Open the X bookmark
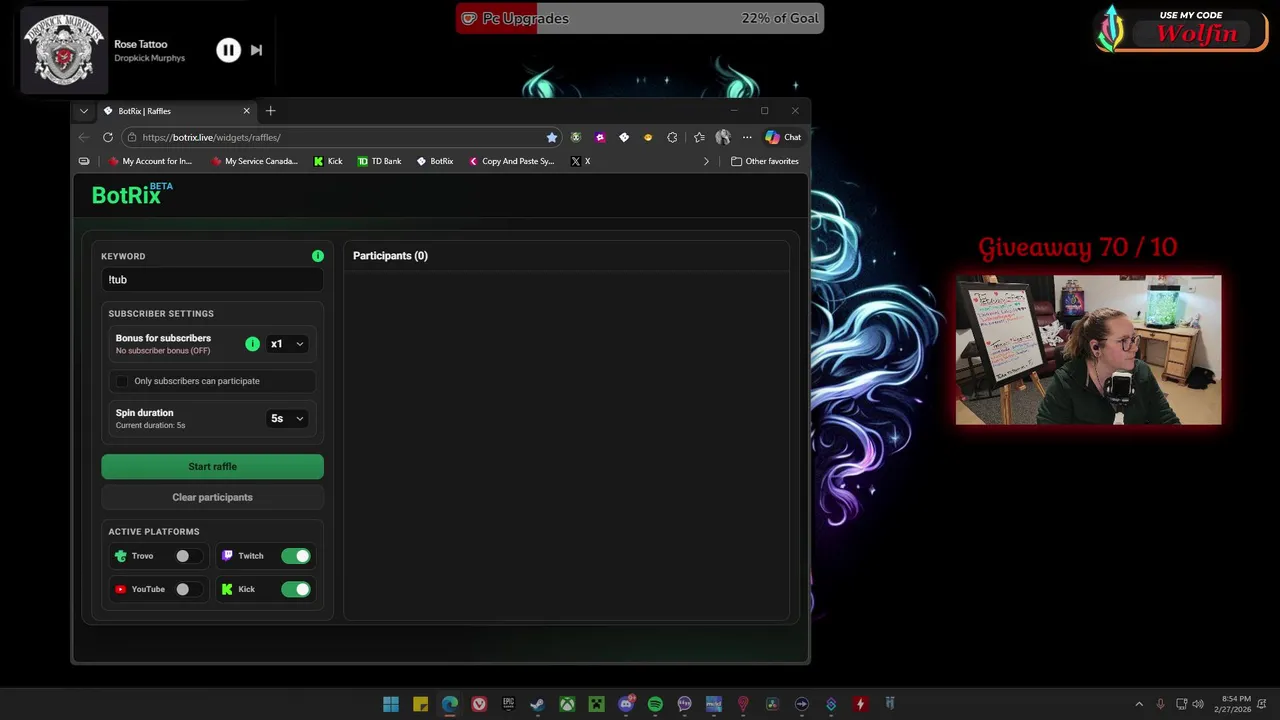 point(580,161)
